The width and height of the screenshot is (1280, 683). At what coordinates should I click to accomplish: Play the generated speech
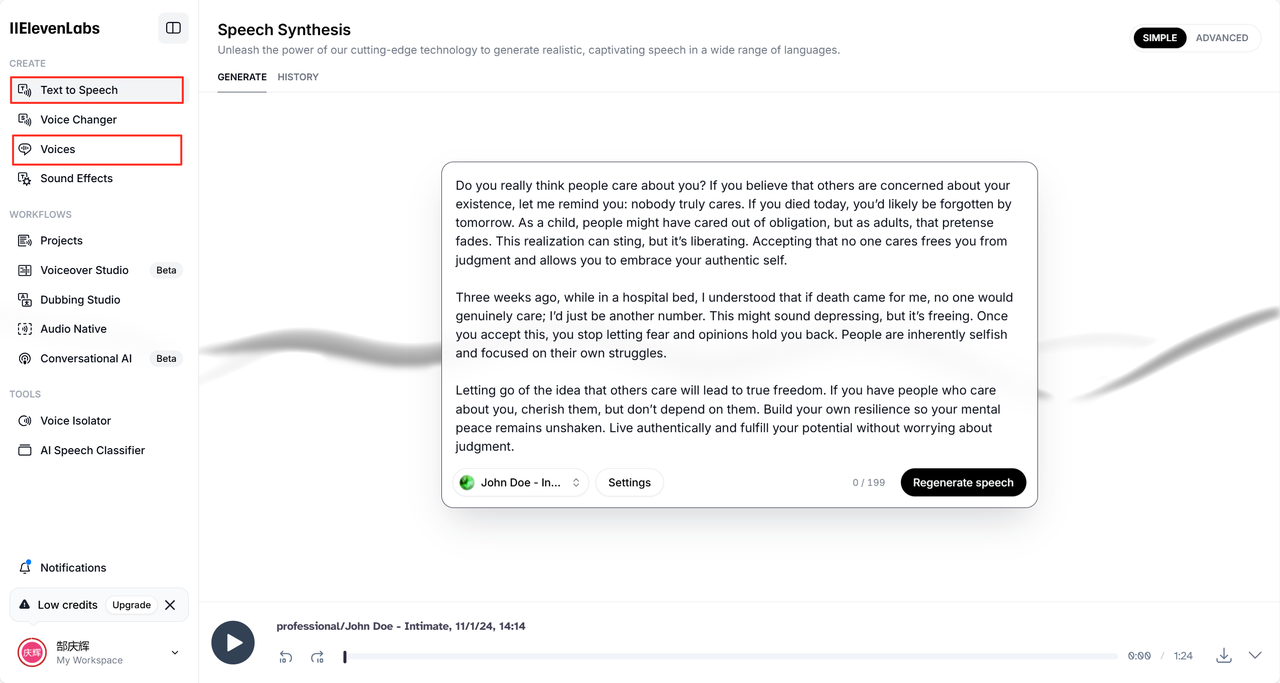click(x=233, y=642)
